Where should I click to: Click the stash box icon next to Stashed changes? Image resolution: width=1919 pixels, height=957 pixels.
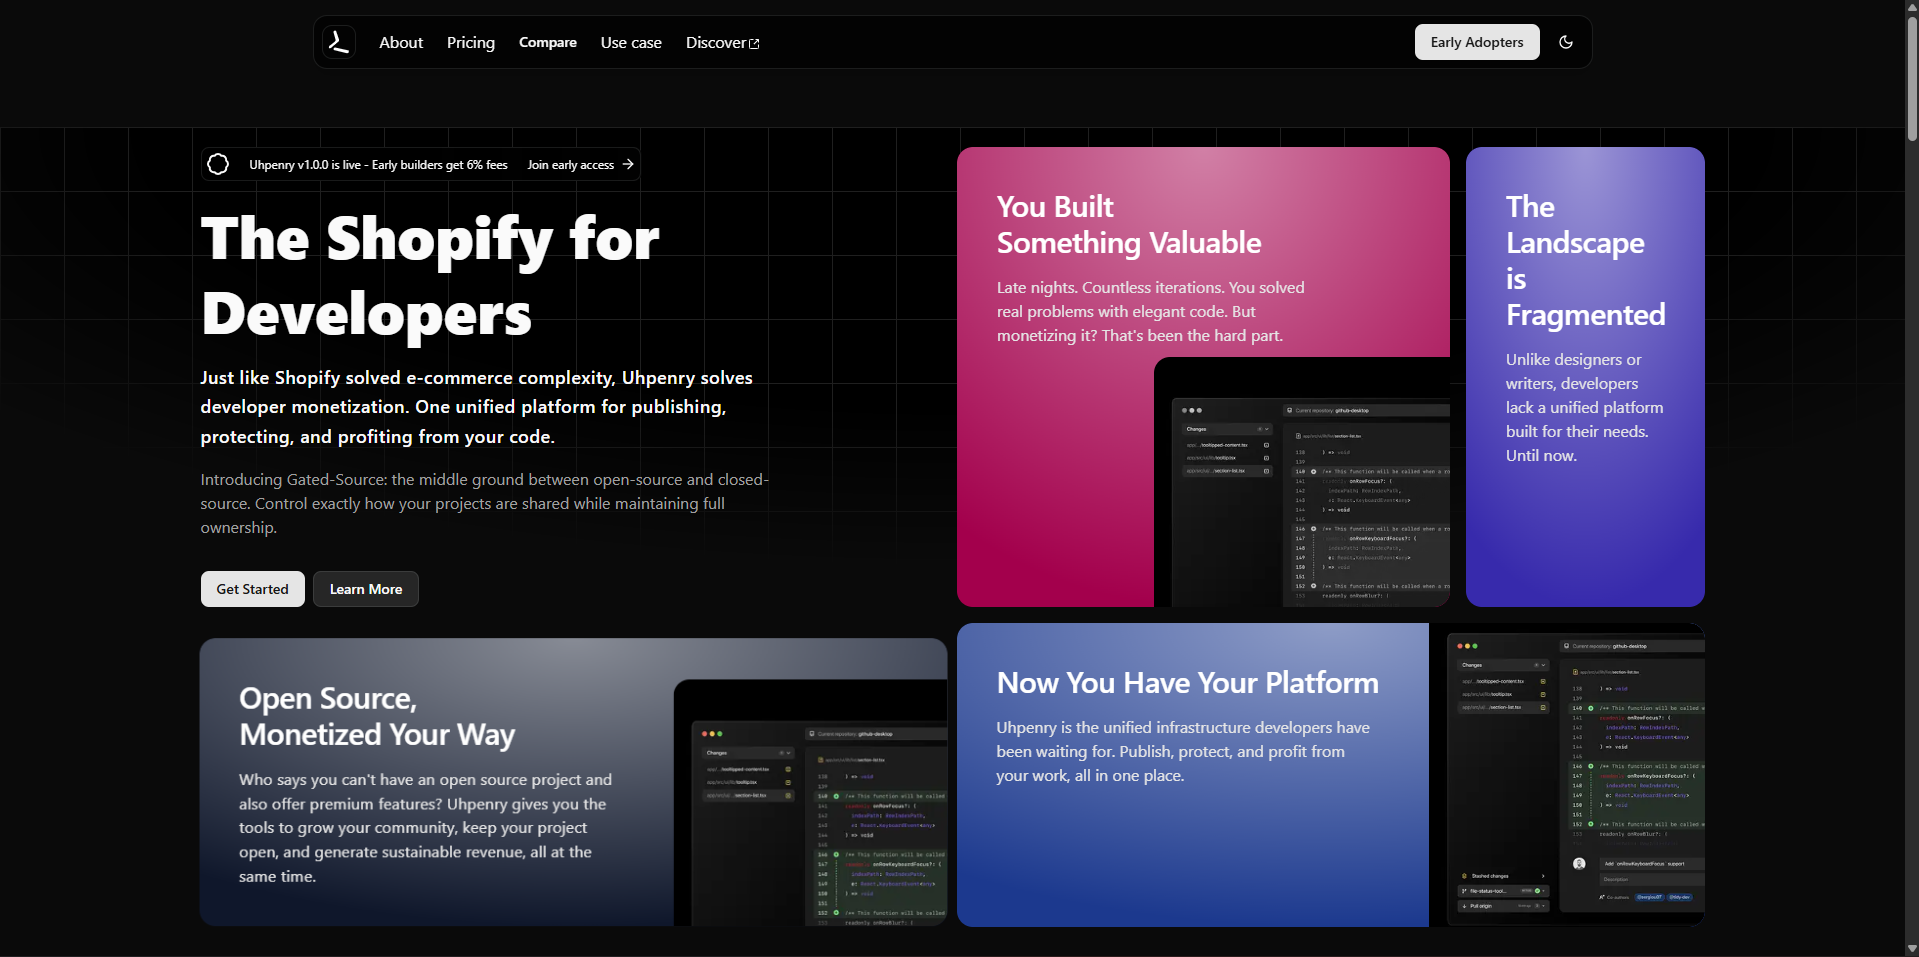click(1464, 876)
